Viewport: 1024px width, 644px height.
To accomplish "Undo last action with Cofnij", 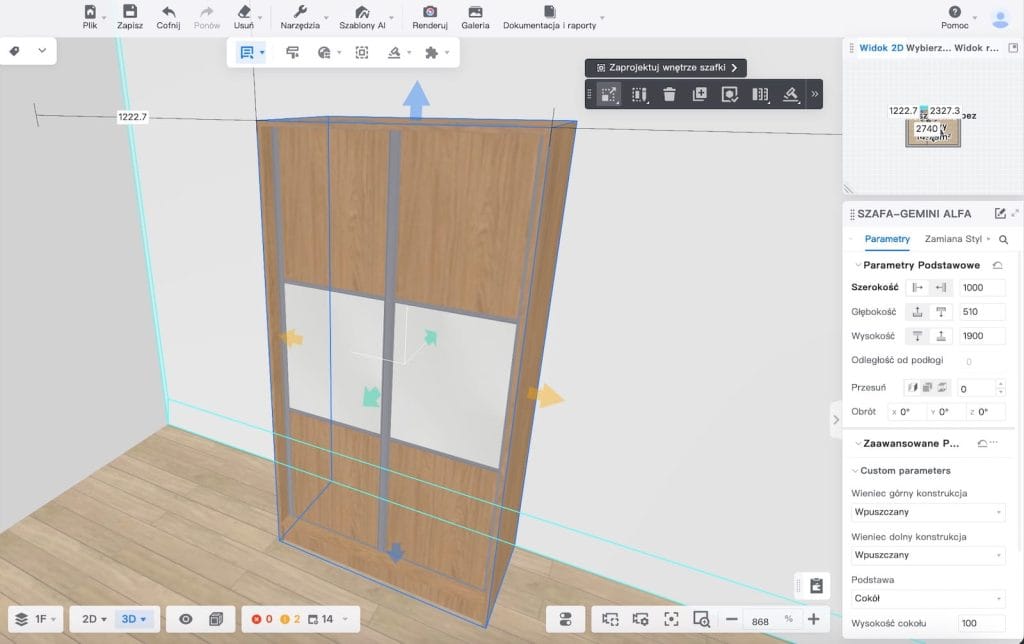I will pos(168,17).
